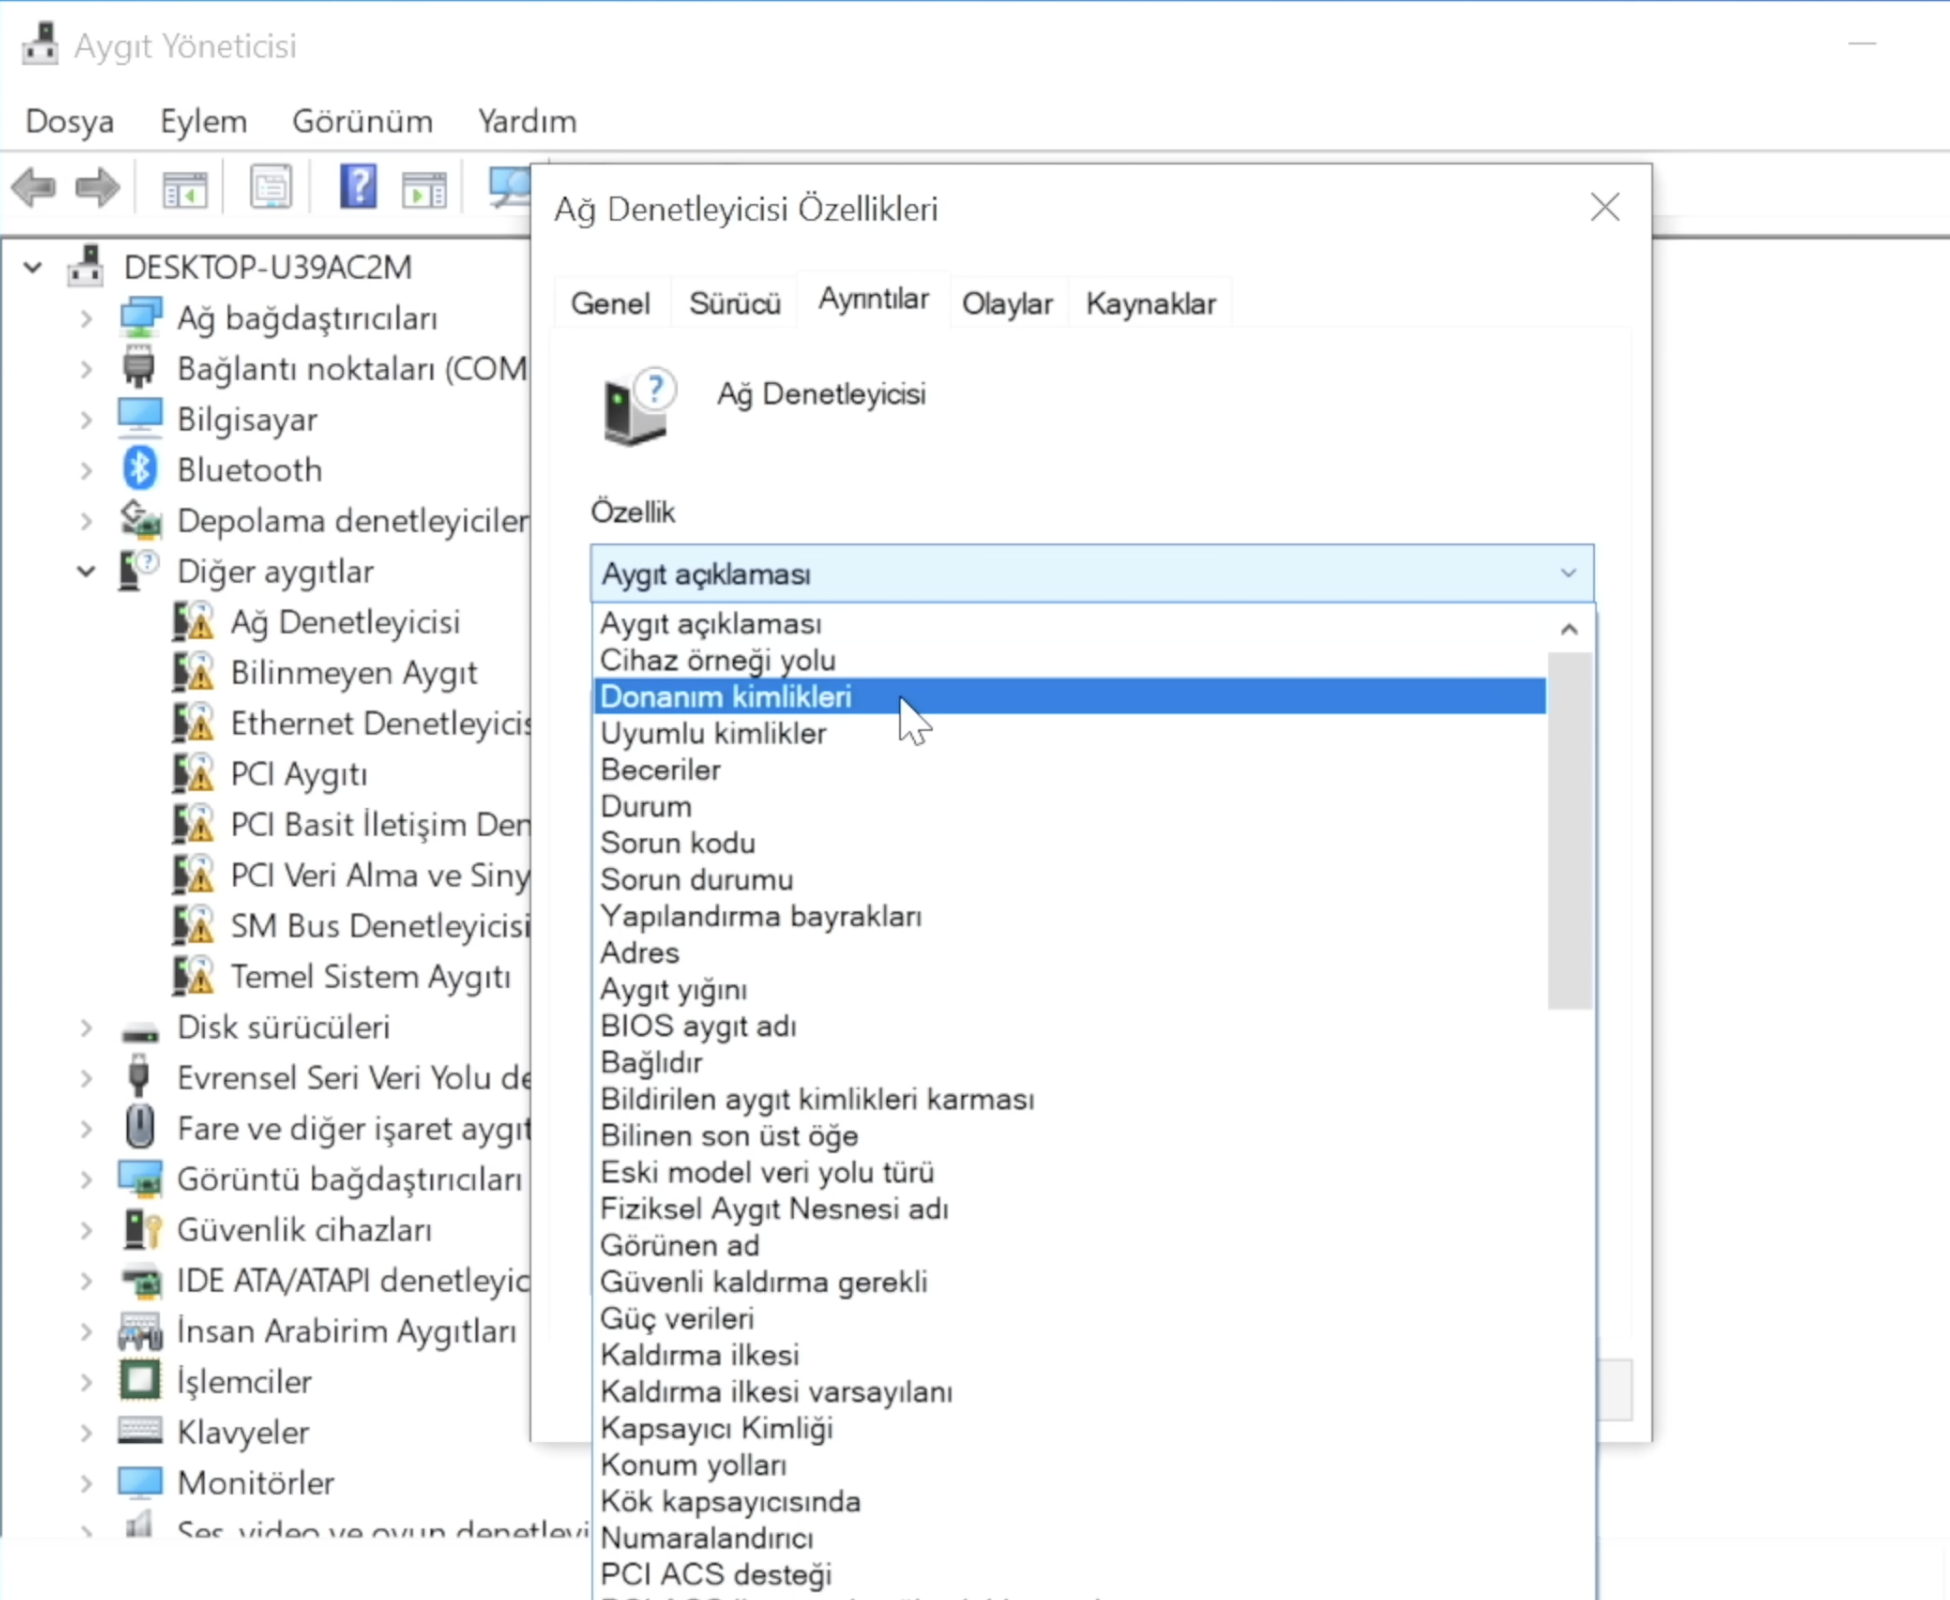Switch to the Sürücü tab

(734, 303)
